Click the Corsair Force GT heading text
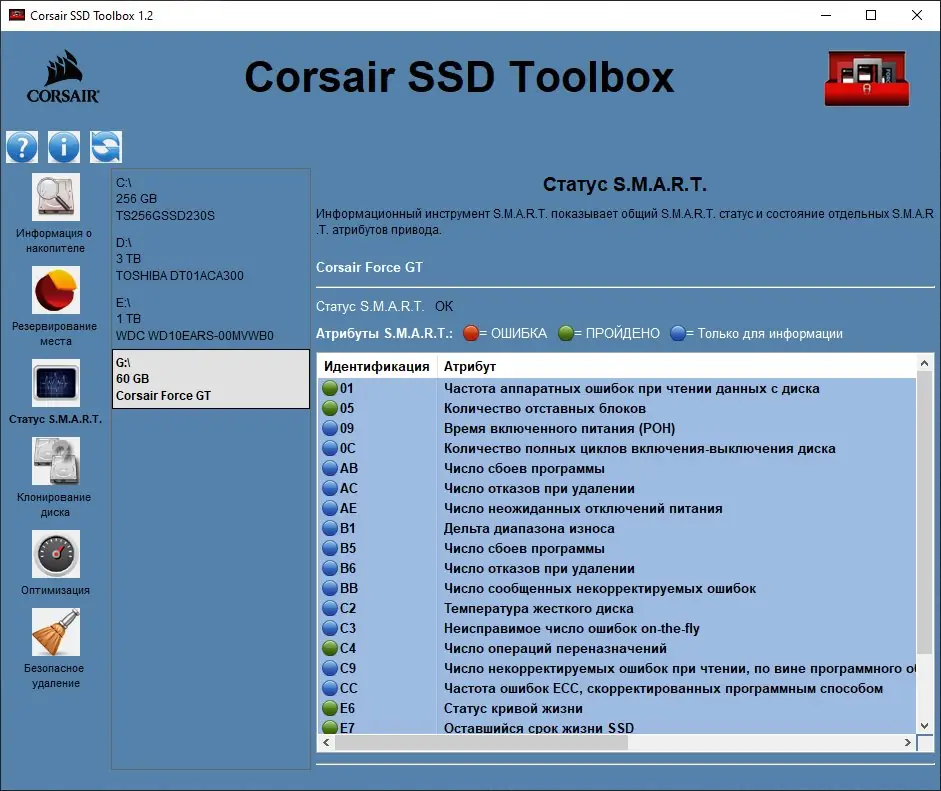The height and width of the screenshot is (791, 941). (369, 267)
